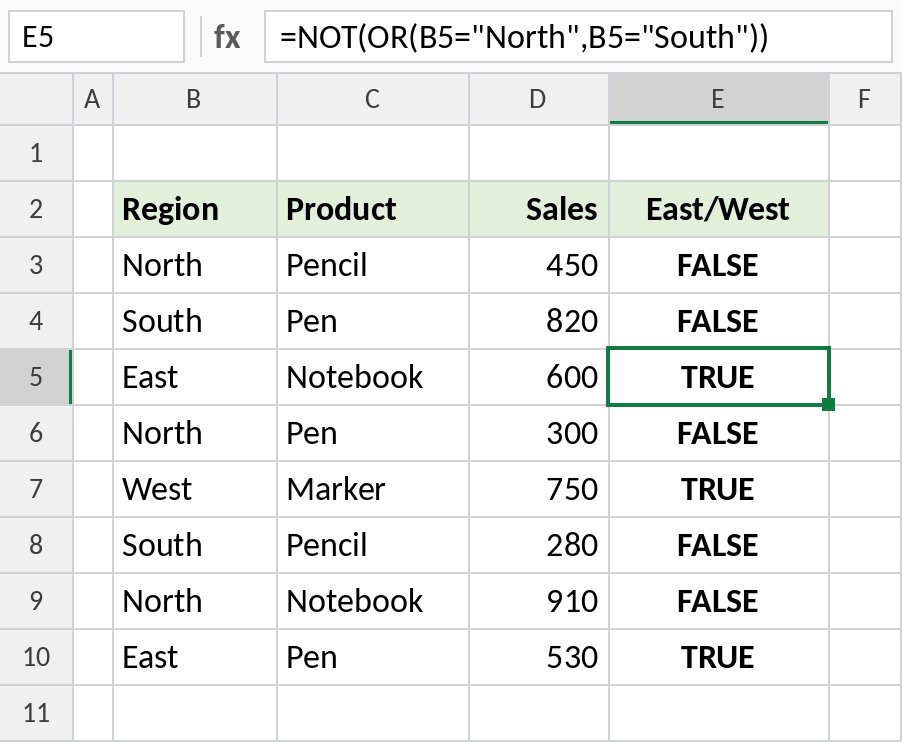Select column A header

click(93, 99)
